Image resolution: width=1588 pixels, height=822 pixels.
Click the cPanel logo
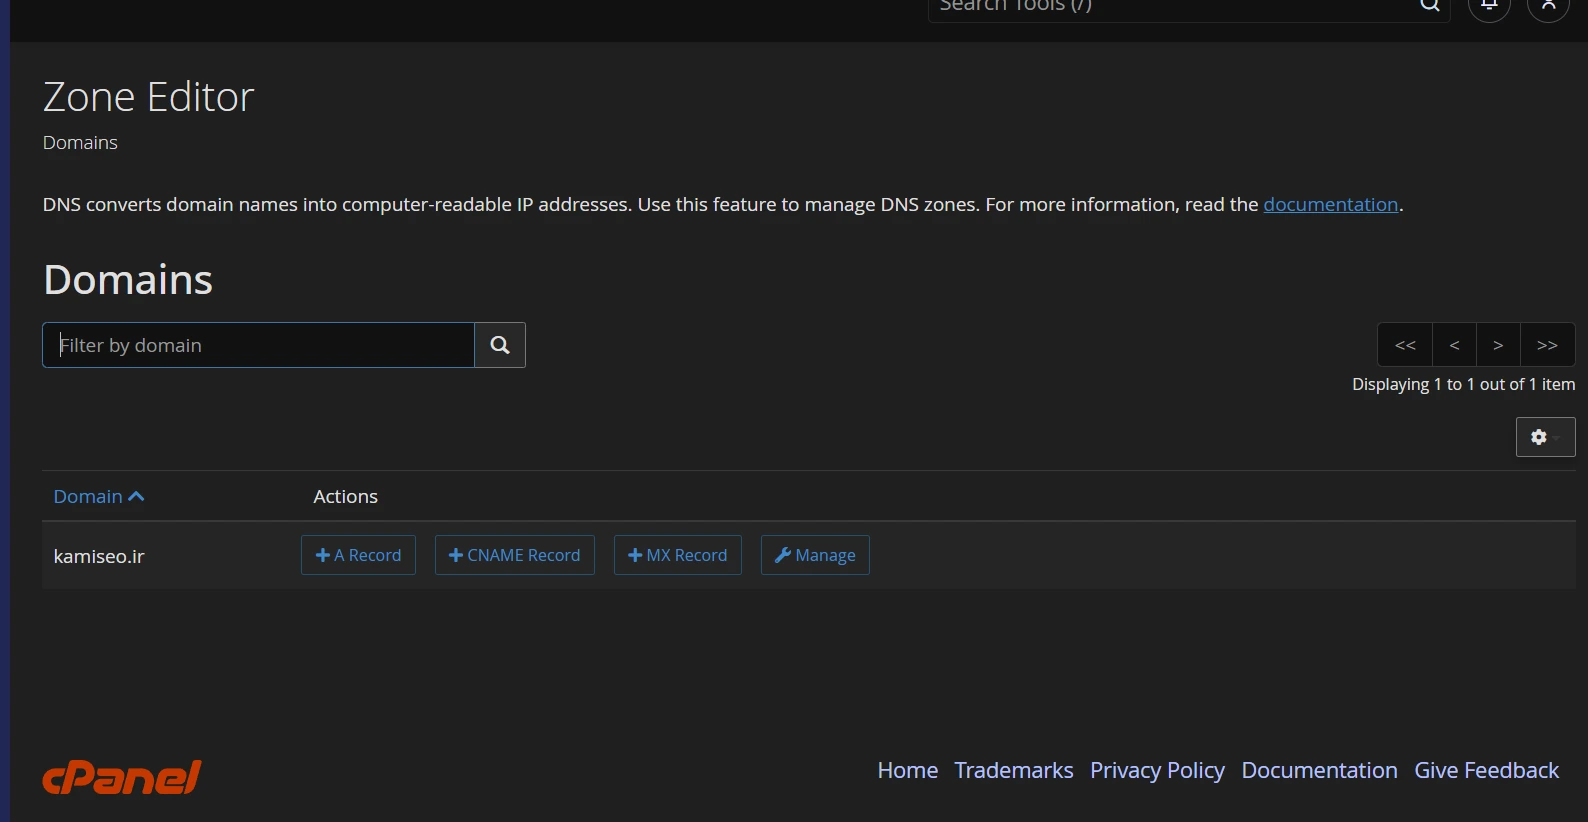(122, 777)
